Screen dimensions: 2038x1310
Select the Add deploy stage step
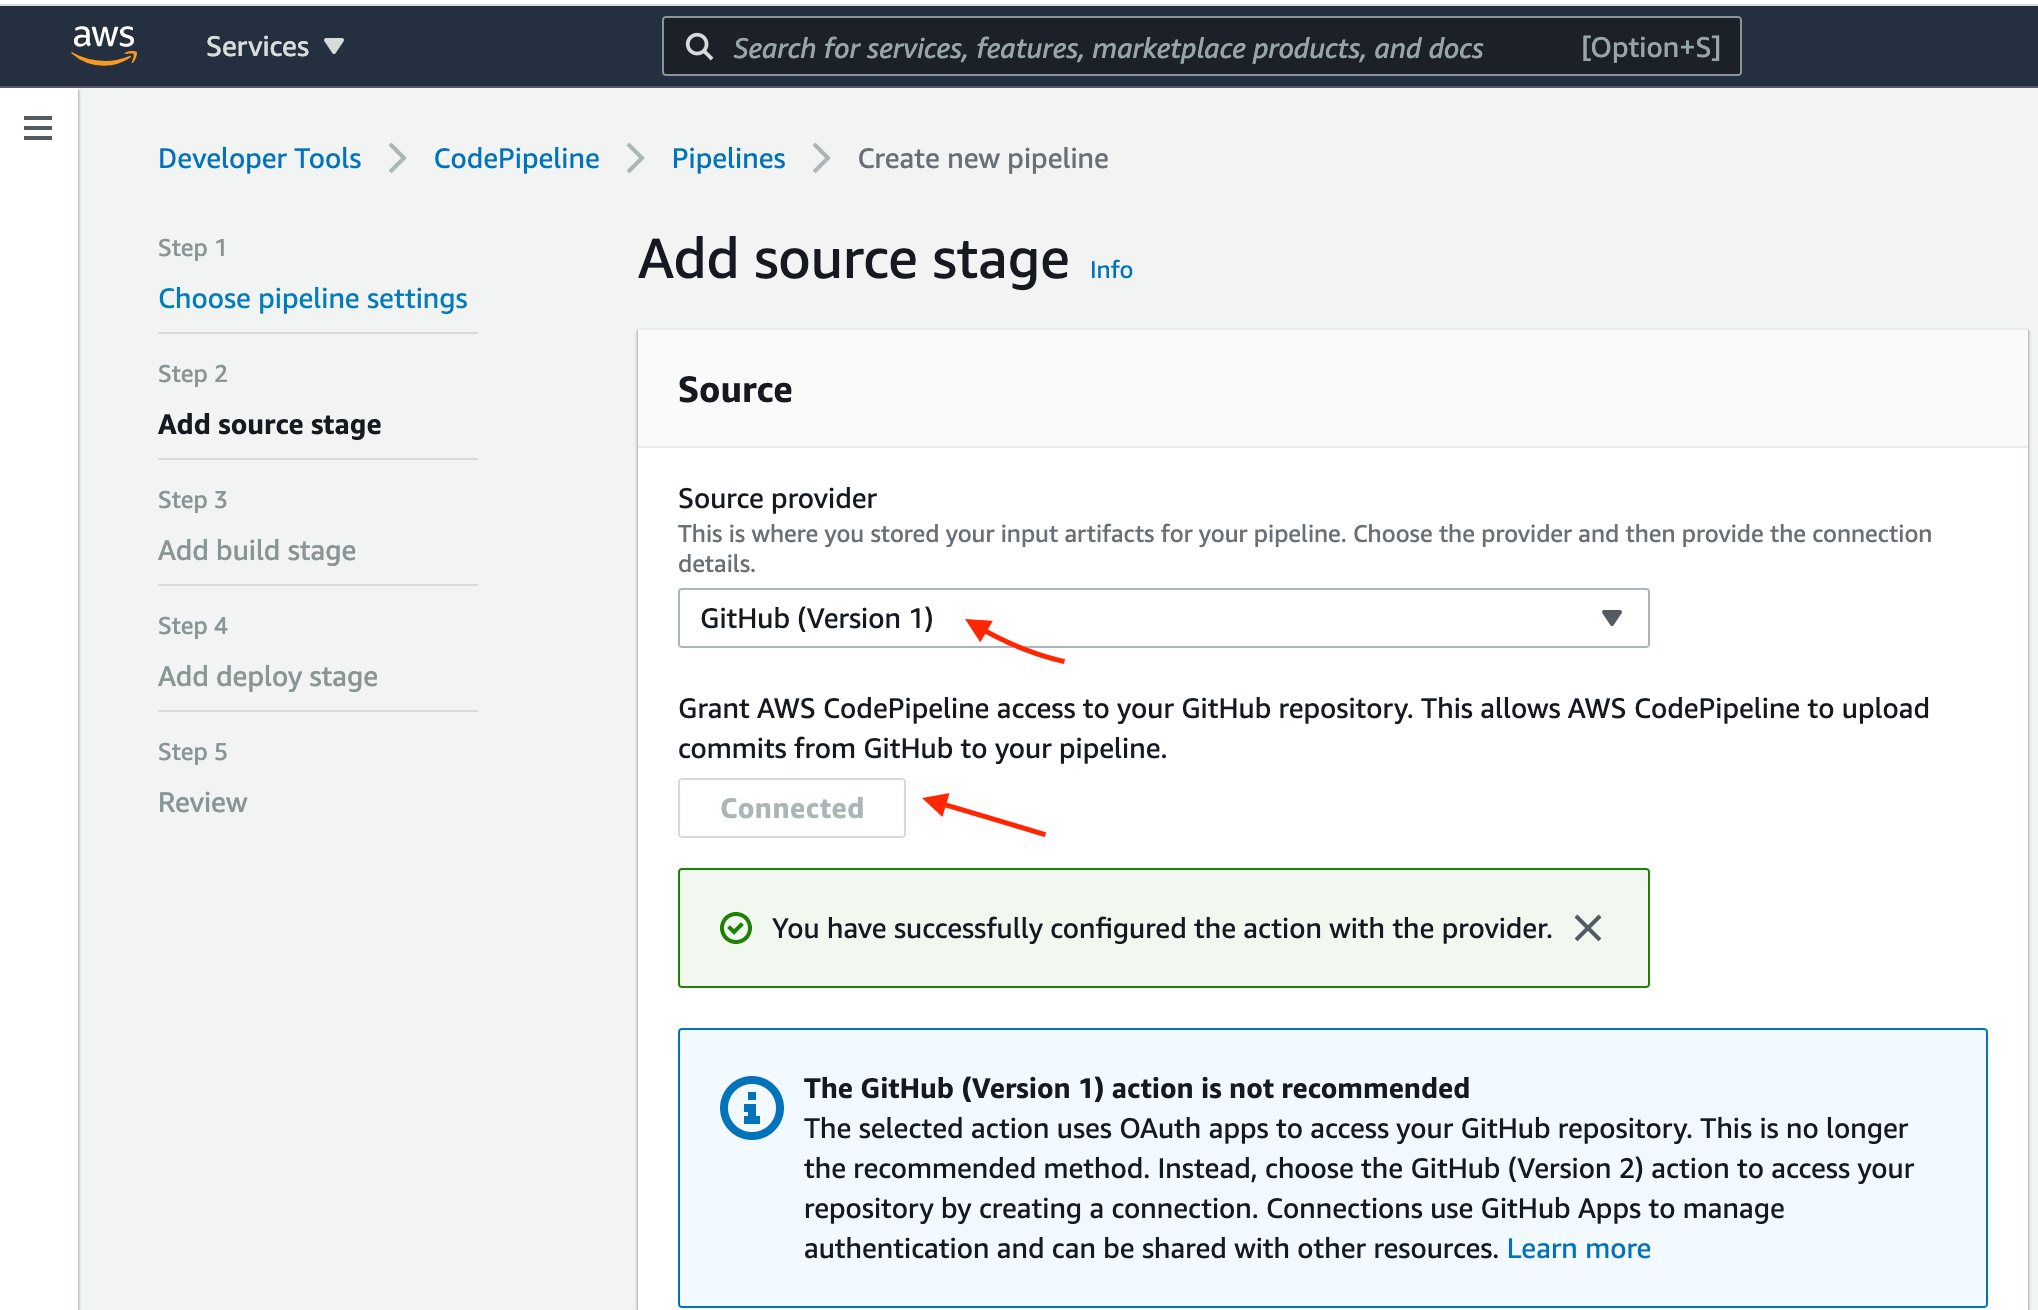click(268, 676)
